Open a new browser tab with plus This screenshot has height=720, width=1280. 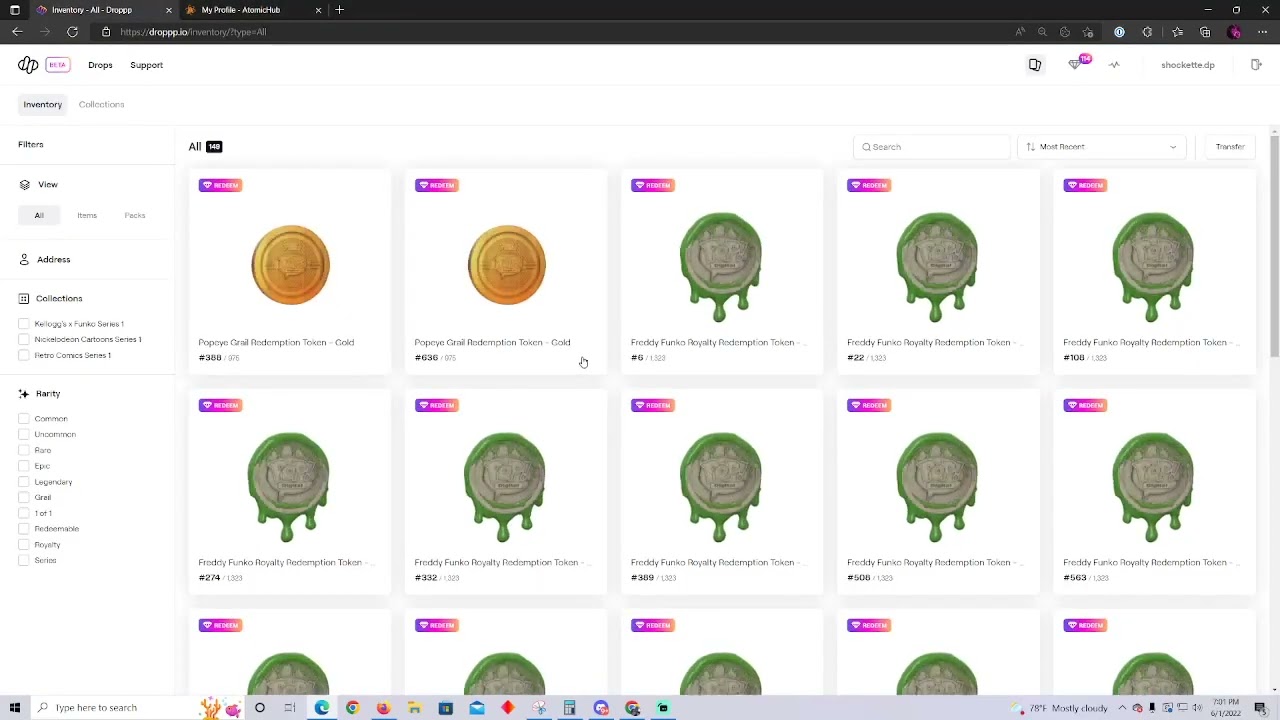(x=339, y=10)
